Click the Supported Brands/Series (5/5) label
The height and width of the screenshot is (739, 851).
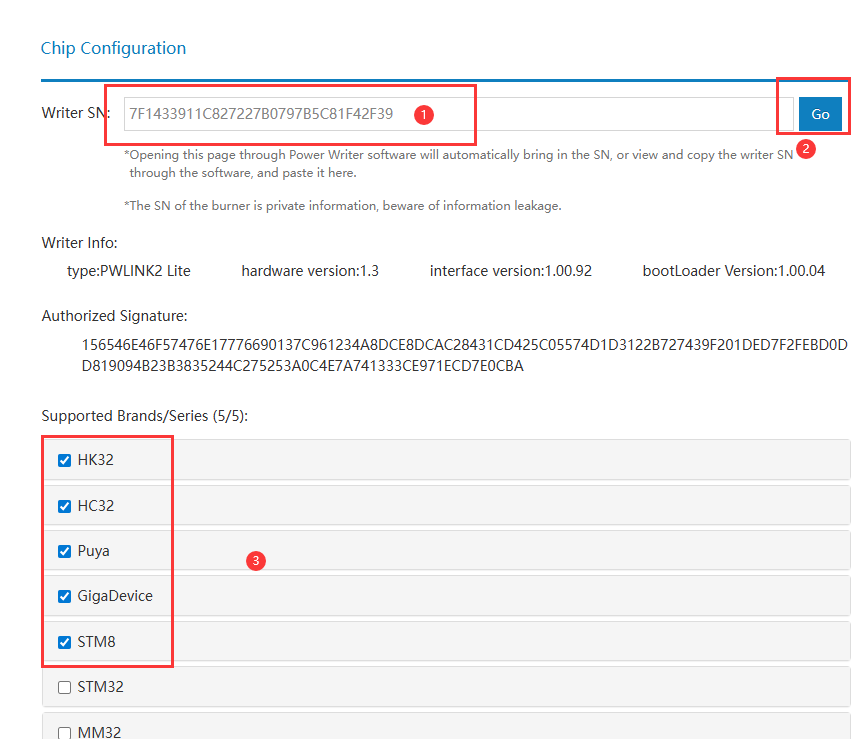click(144, 415)
